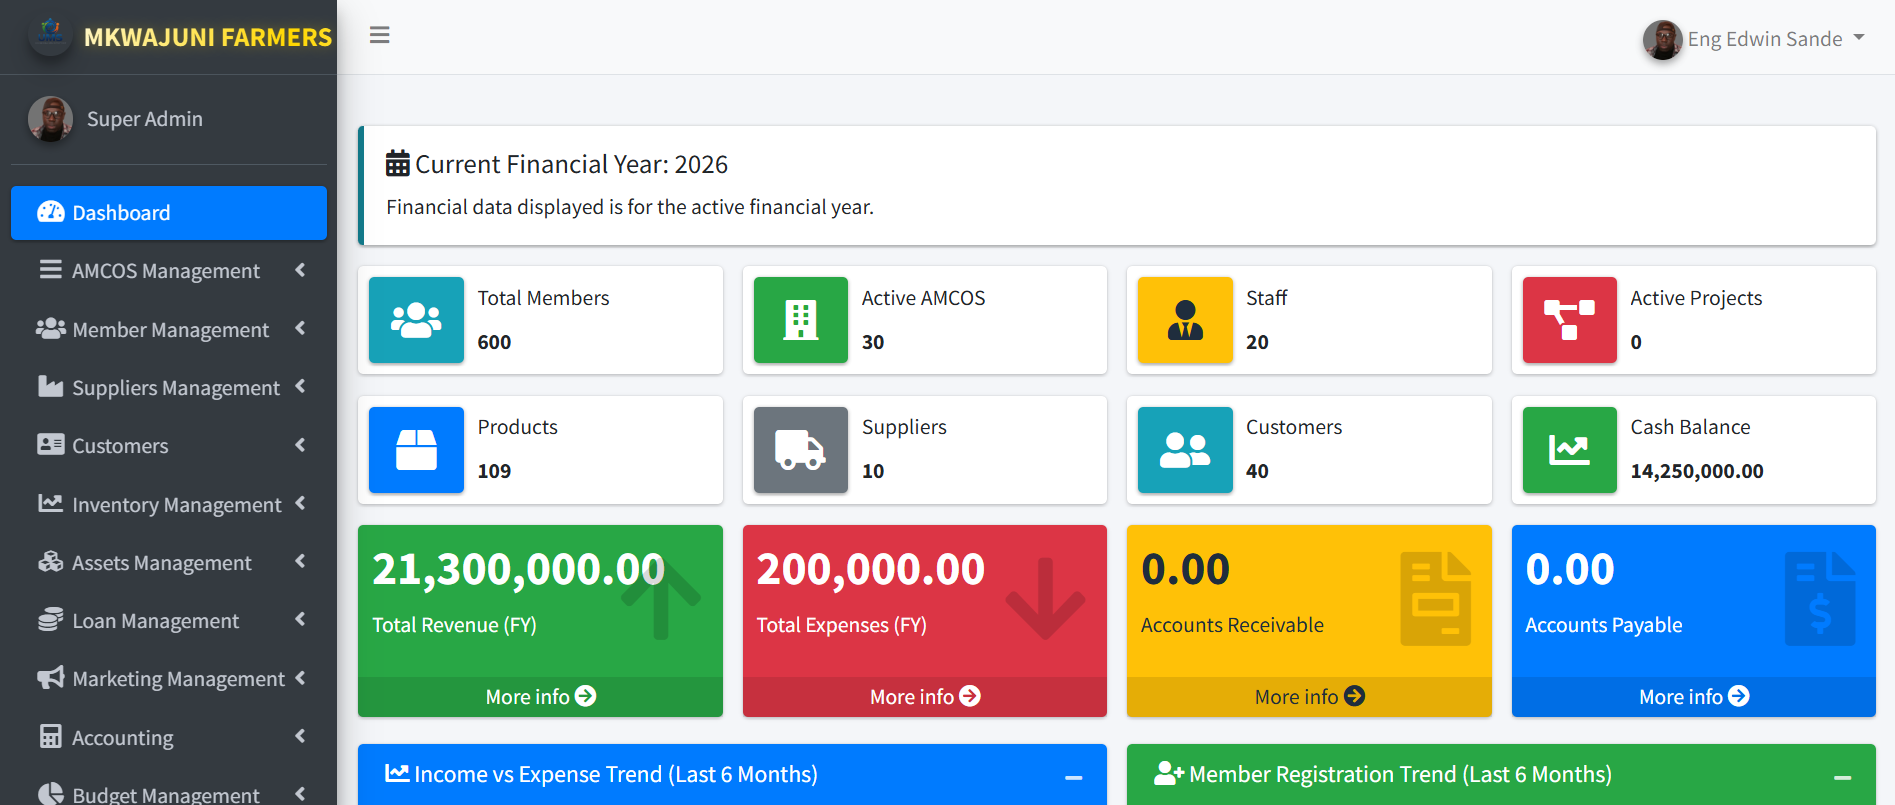Click the Active AMCOS building icon
This screenshot has width=1895, height=805.
(800, 320)
